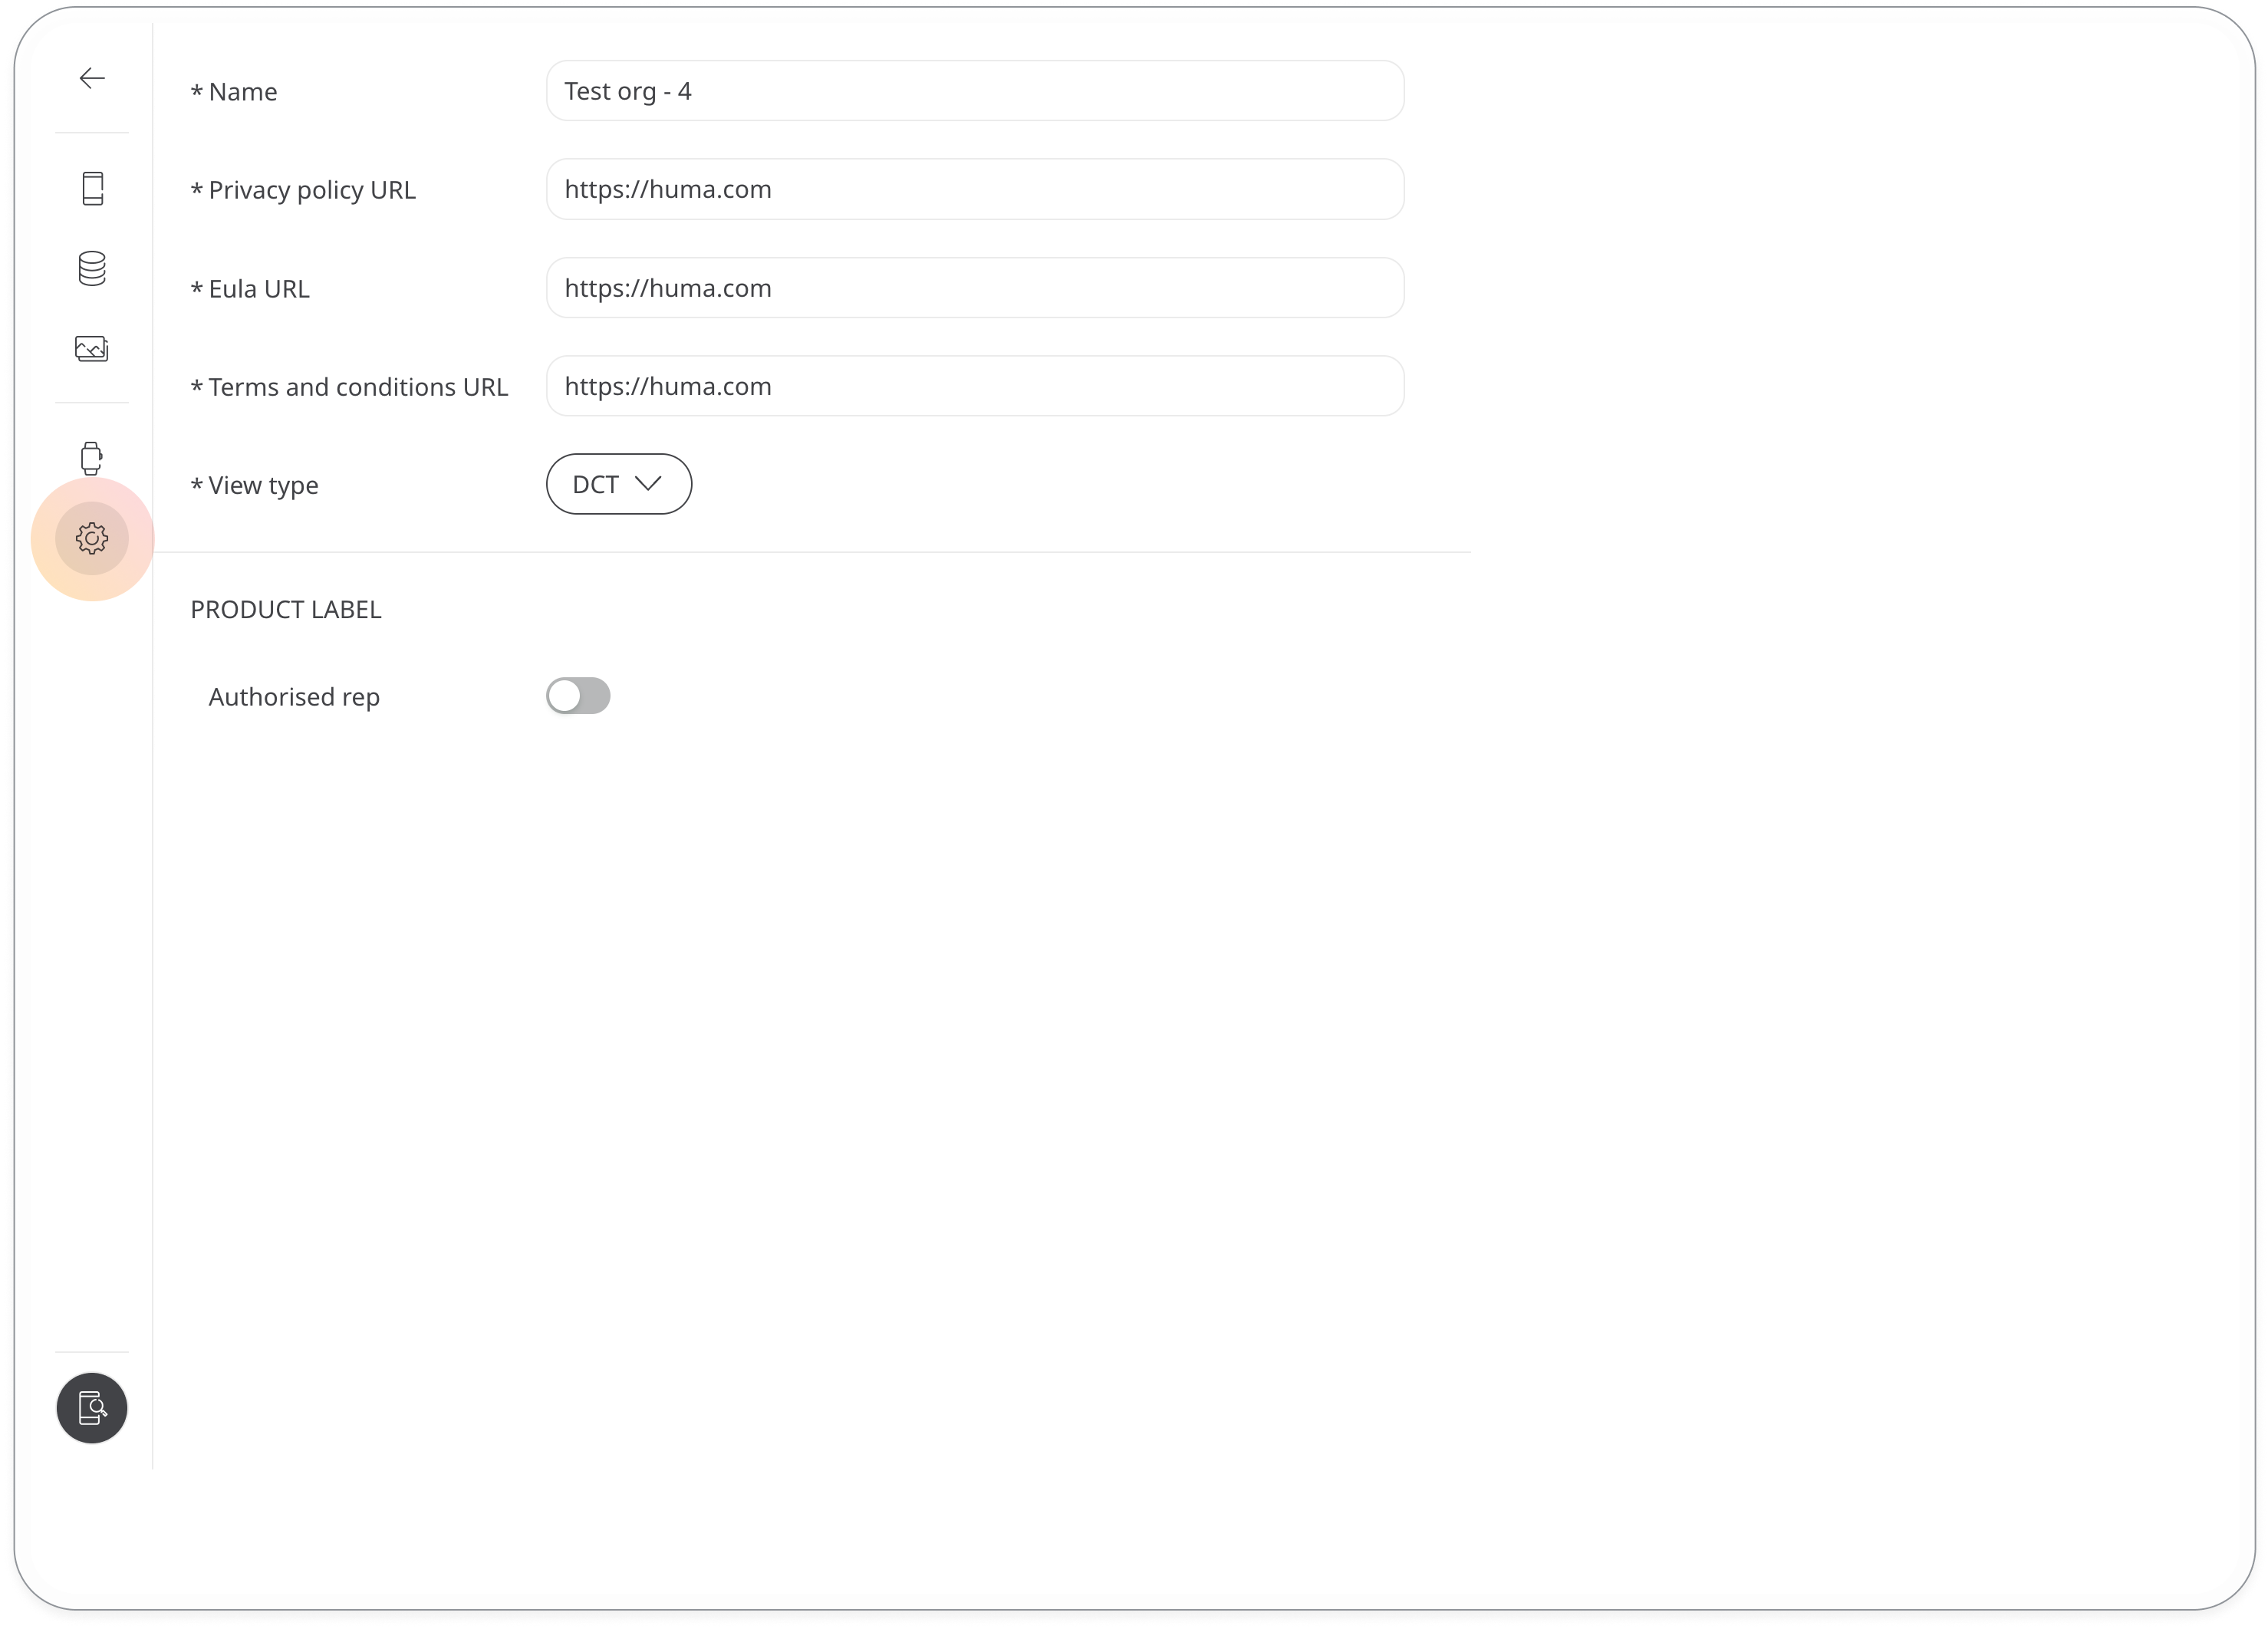Click the Privacy policy URL field
Viewport: 2268px width, 1629px height.
(x=974, y=189)
